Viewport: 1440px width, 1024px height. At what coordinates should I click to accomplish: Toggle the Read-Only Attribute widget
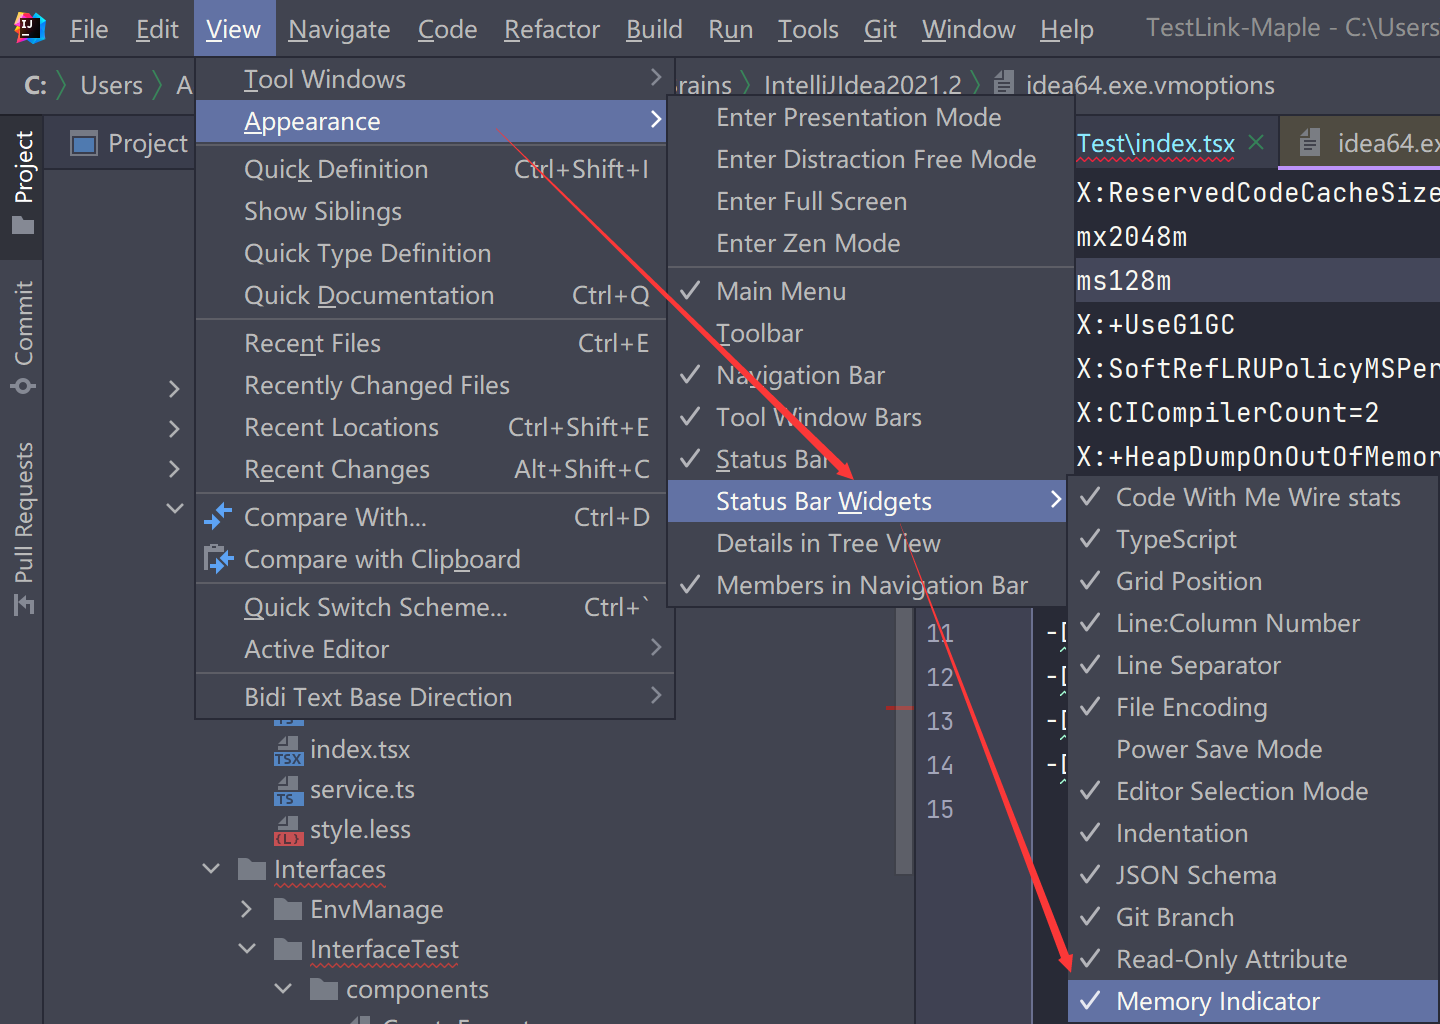1253,959
